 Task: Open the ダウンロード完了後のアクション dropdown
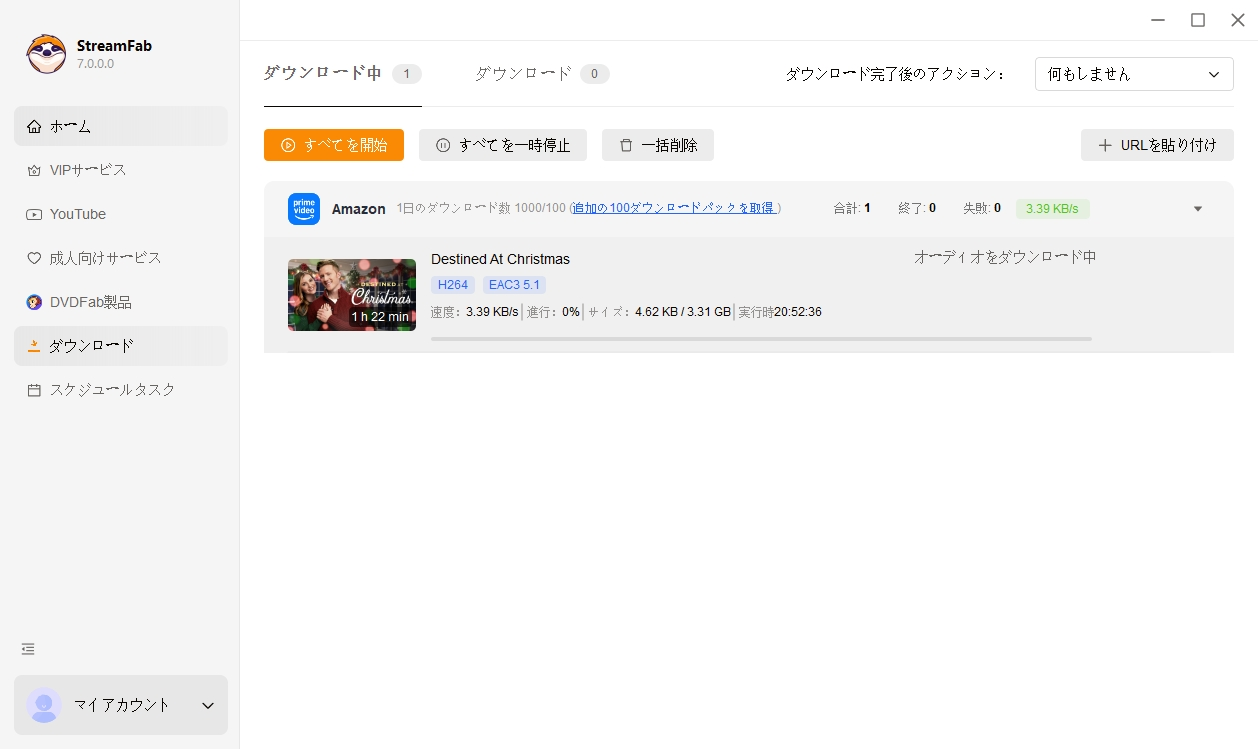(1133, 73)
